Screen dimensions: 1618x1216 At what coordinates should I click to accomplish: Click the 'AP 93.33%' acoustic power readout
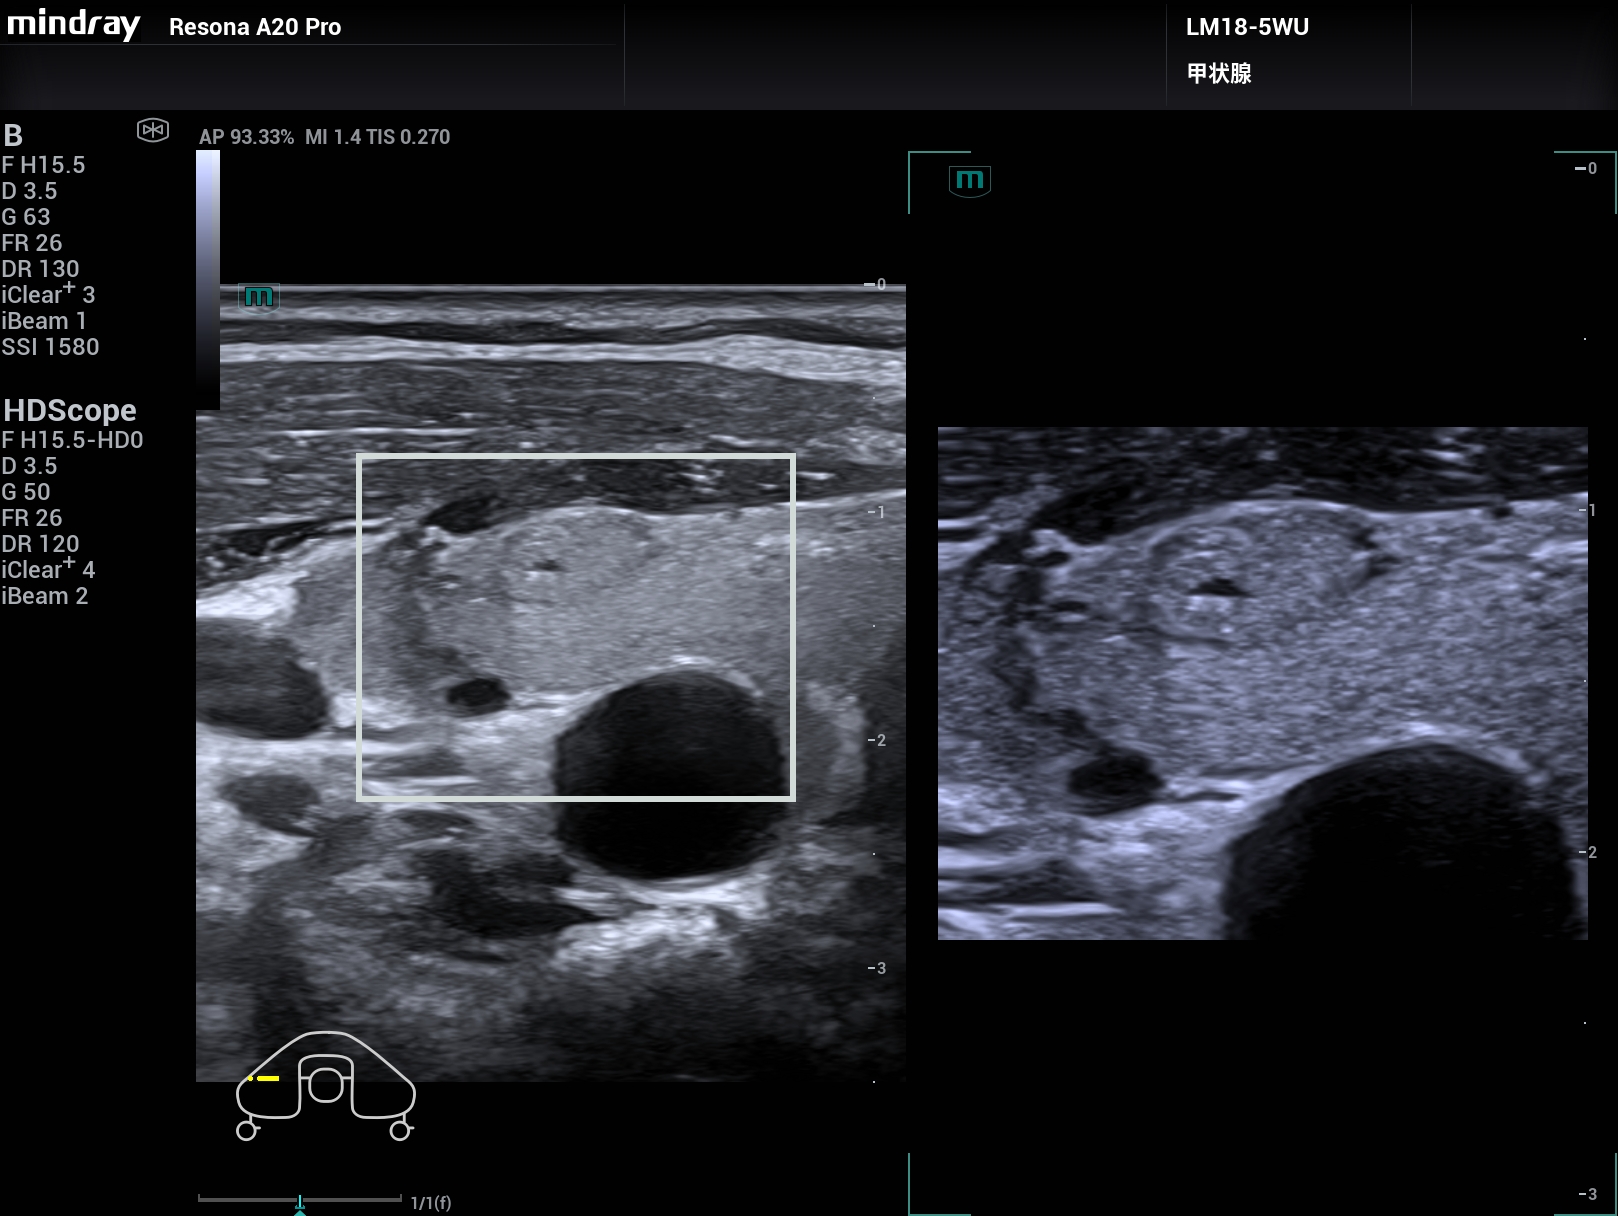246,137
